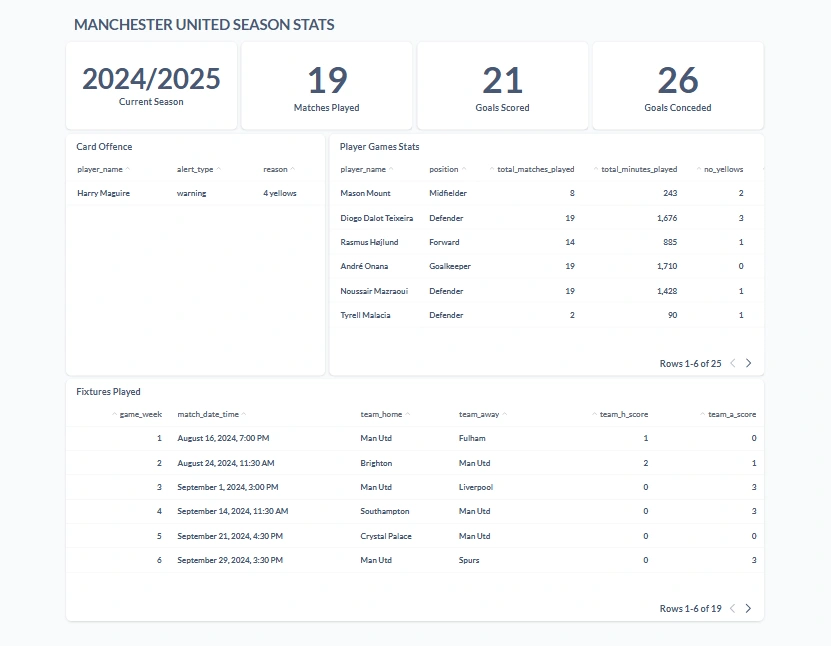
Task: Click the September 21, 2024, 4:30 PM fixture date
Action: pyautogui.click(x=230, y=536)
